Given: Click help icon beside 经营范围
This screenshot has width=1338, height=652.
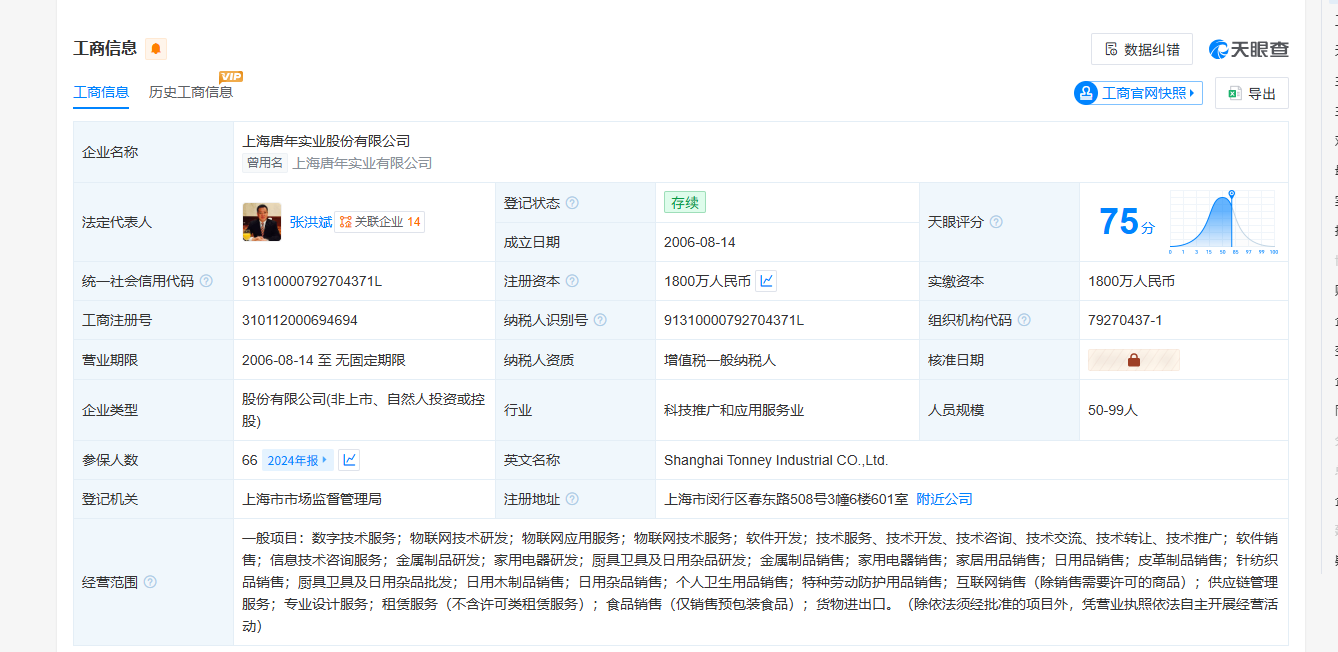Looking at the screenshot, I should tap(150, 582).
